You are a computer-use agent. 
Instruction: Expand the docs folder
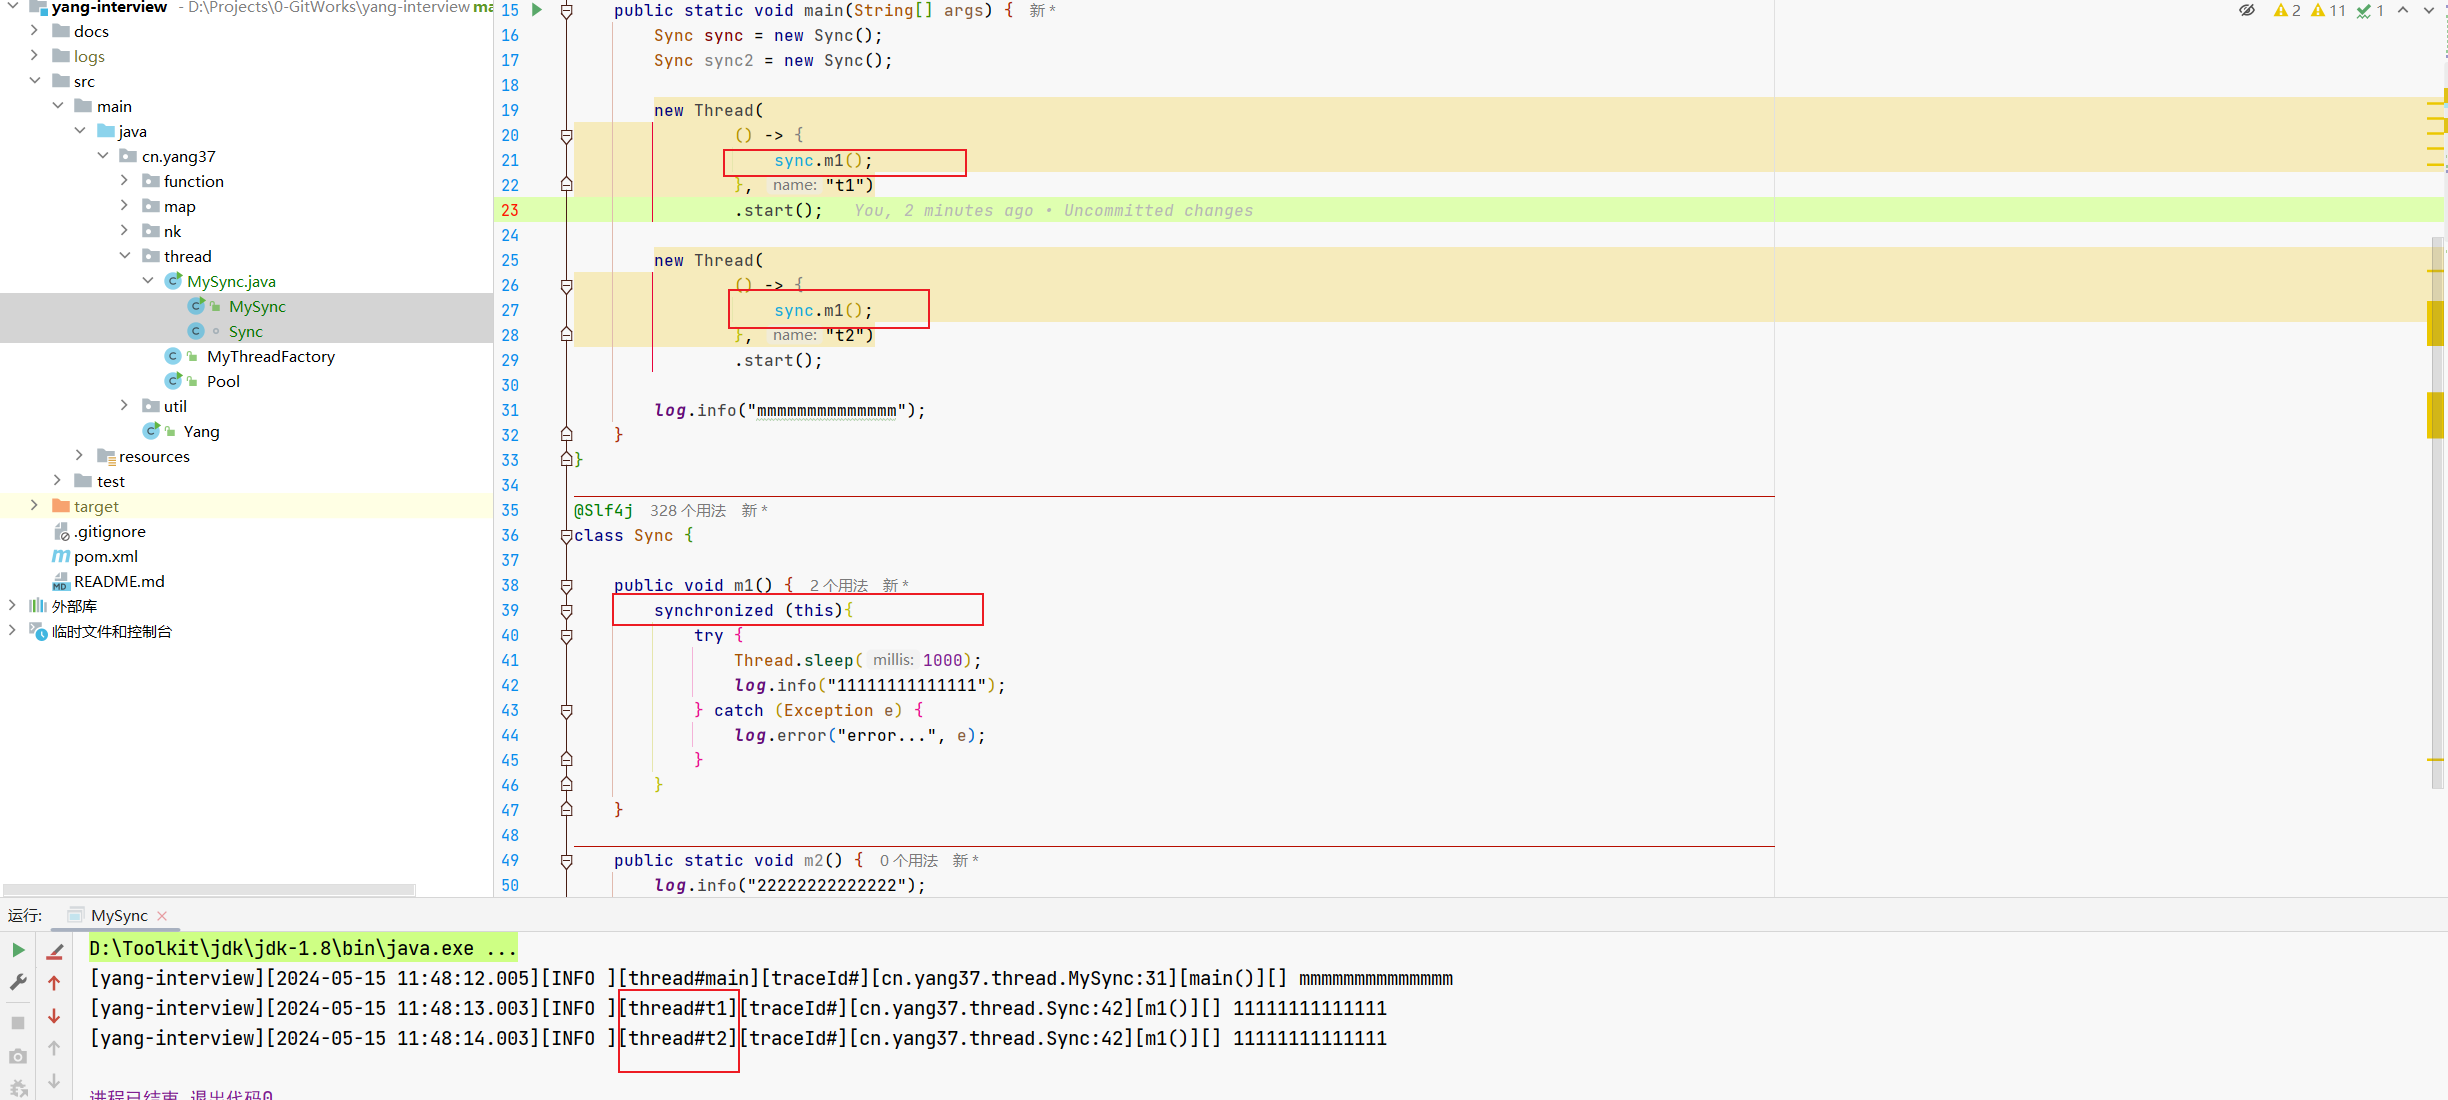coord(34,31)
